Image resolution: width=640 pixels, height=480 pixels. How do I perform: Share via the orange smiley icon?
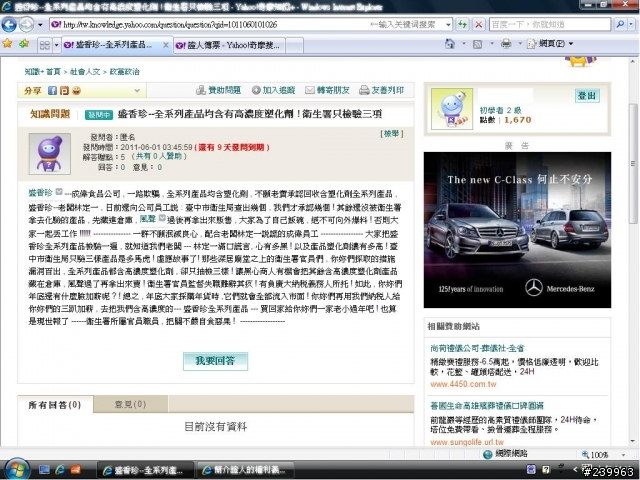[76, 91]
